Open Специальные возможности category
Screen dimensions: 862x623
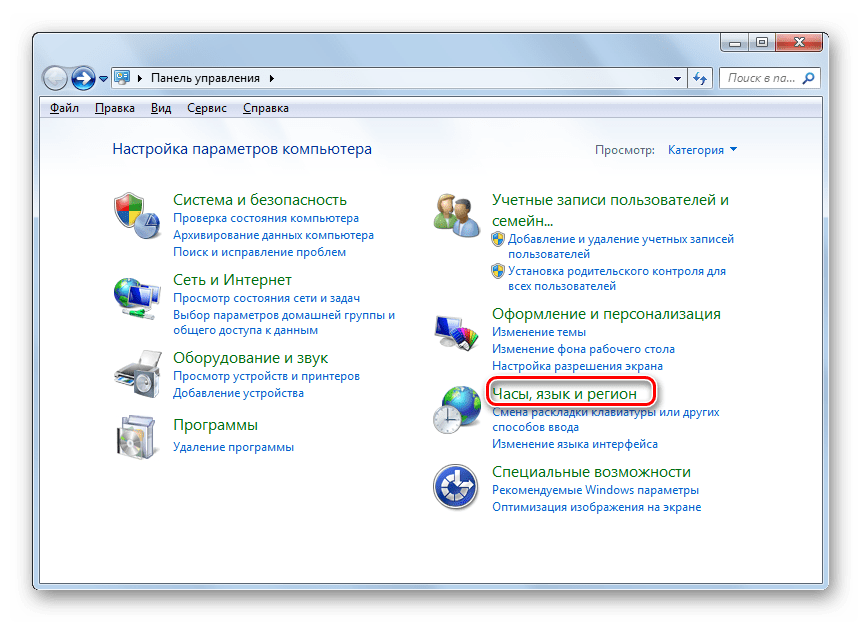click(x=592, y=472)
